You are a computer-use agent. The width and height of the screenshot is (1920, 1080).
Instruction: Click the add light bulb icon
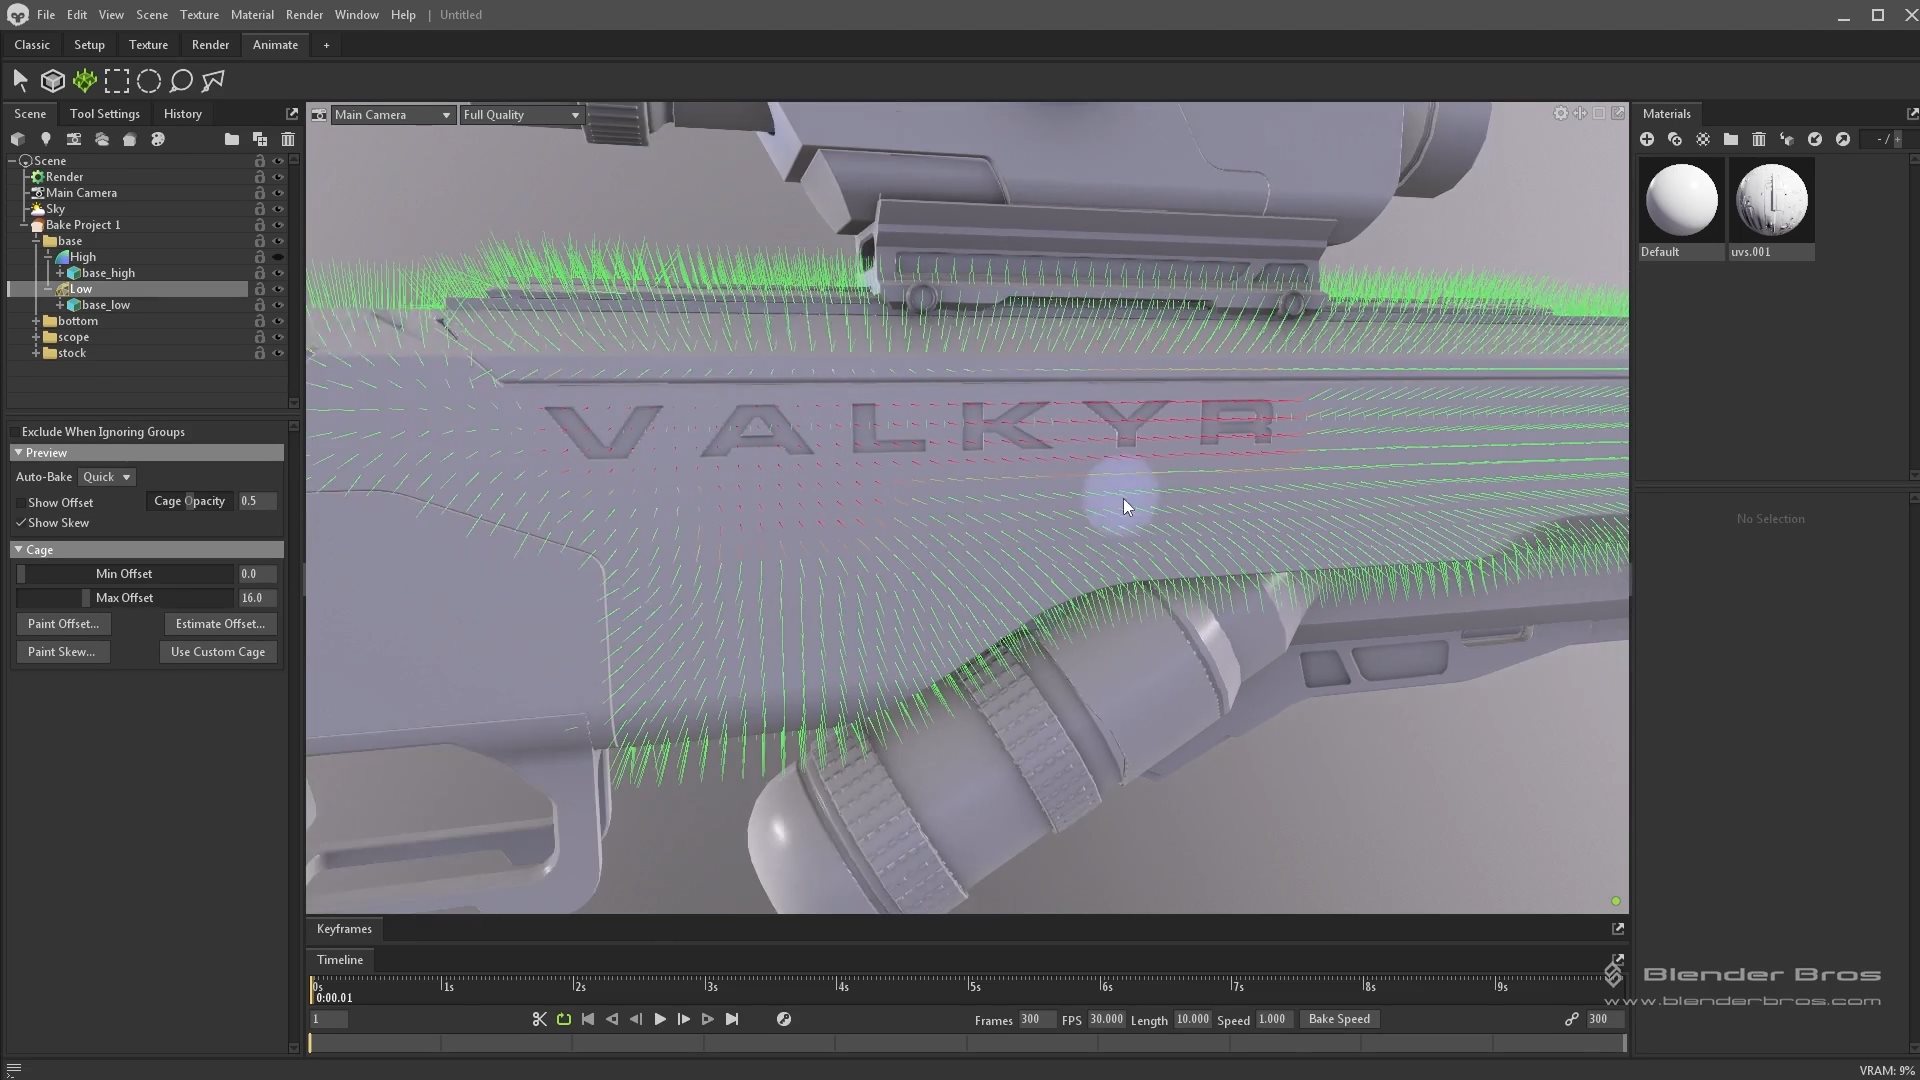point(45,140)
